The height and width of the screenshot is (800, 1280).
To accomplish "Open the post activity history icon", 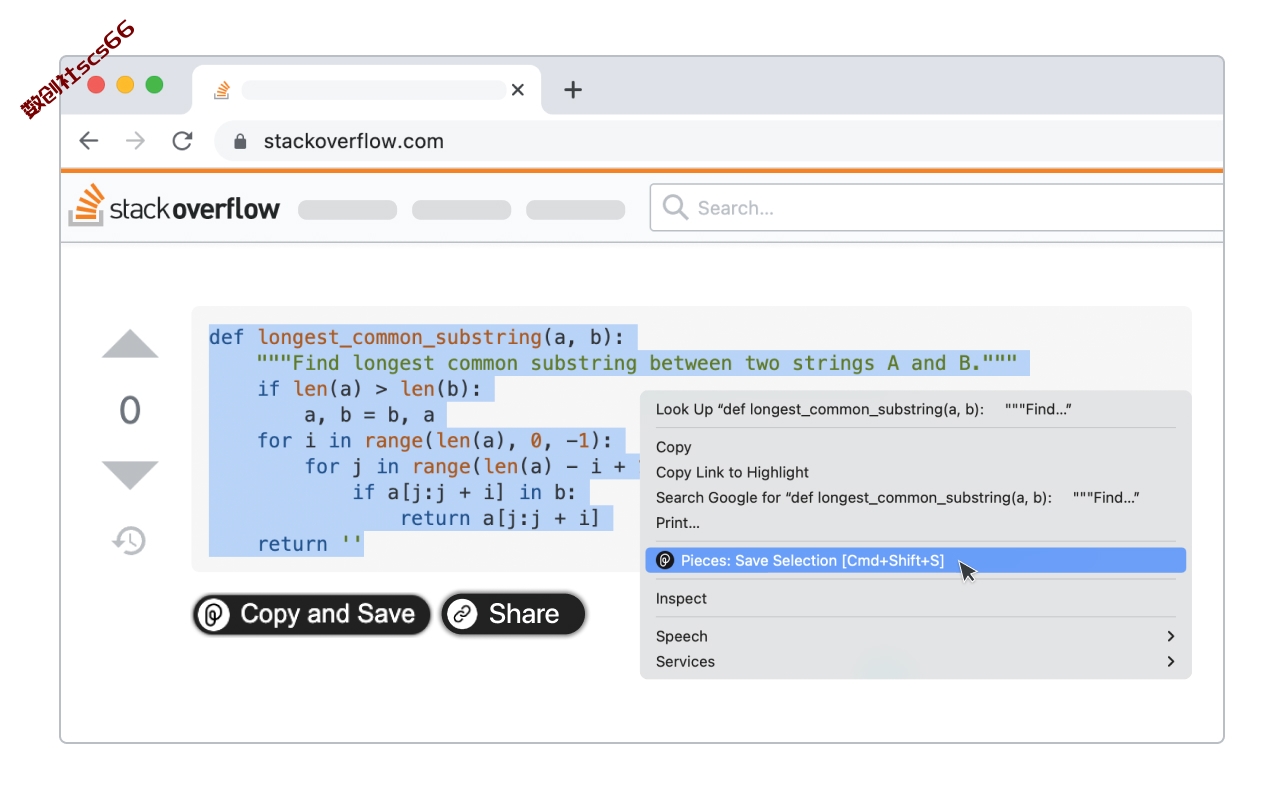I will point(129,541).
